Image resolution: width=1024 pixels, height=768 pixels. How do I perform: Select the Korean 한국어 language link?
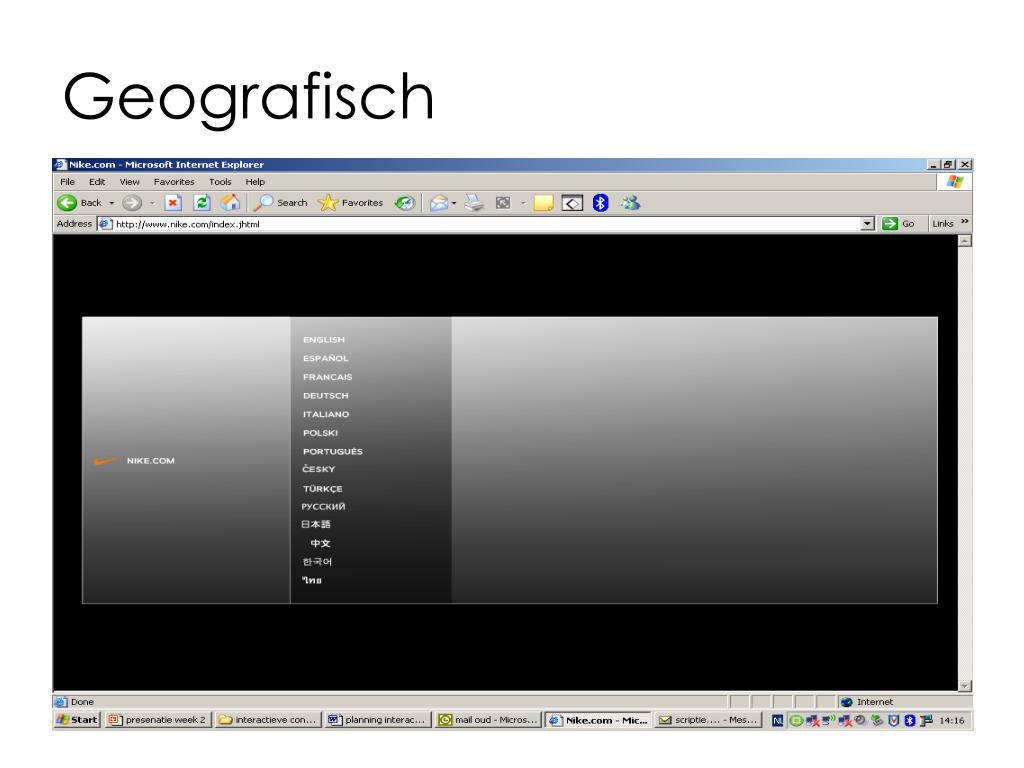click(x=317, y=562)
